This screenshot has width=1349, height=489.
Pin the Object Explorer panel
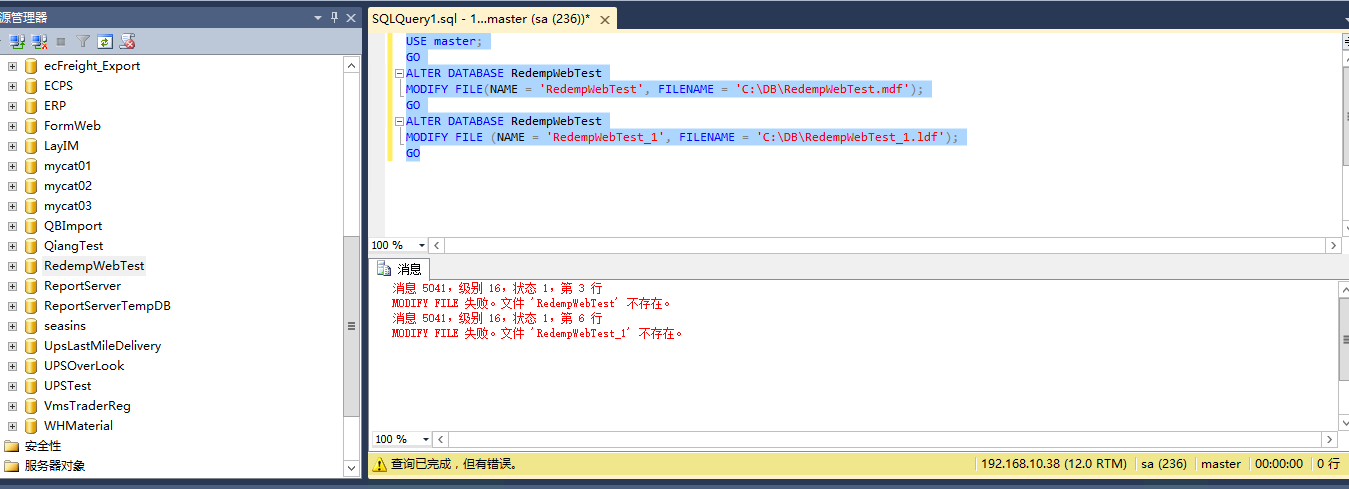click(x=335, y=18)
